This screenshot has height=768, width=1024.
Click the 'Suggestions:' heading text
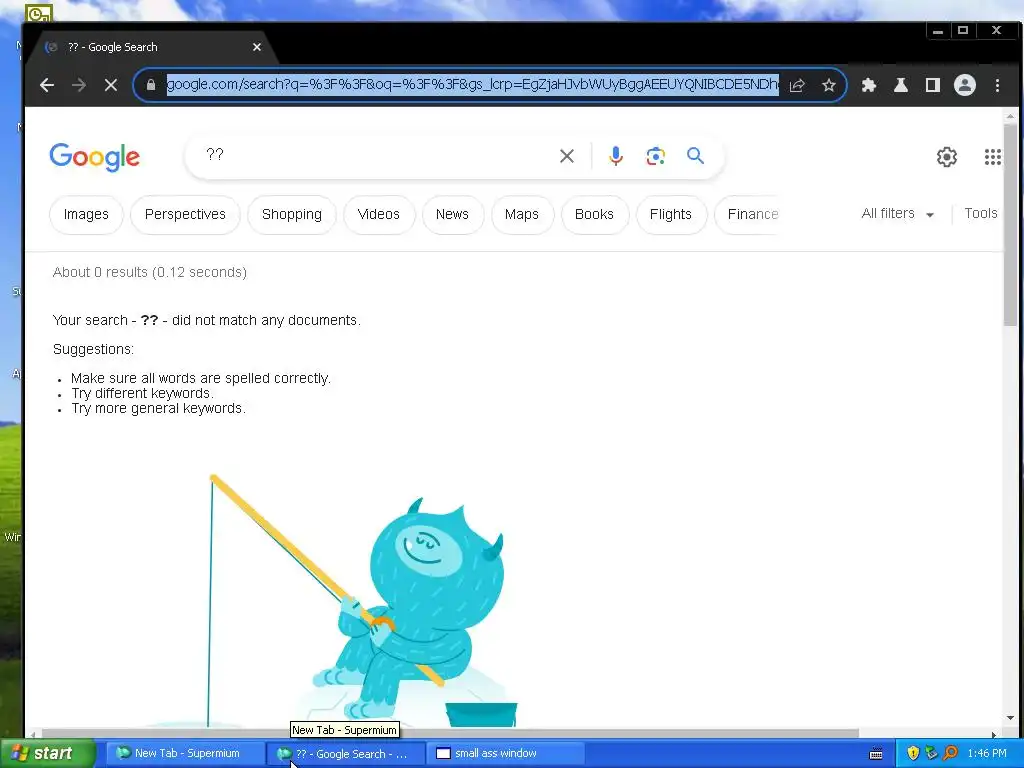(93, 349)
